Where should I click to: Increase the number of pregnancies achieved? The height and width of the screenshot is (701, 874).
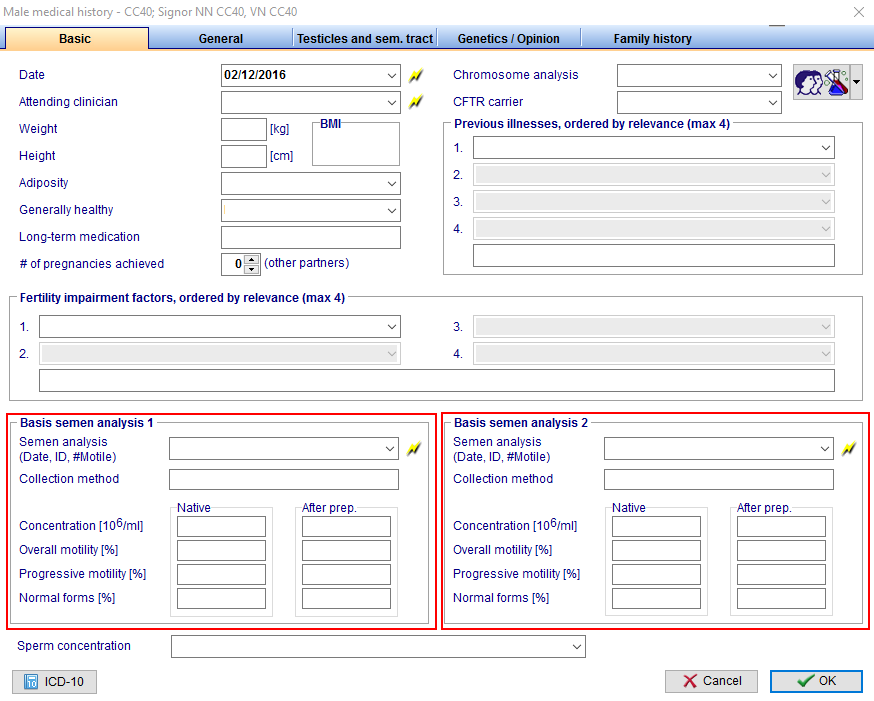[252, 260]
